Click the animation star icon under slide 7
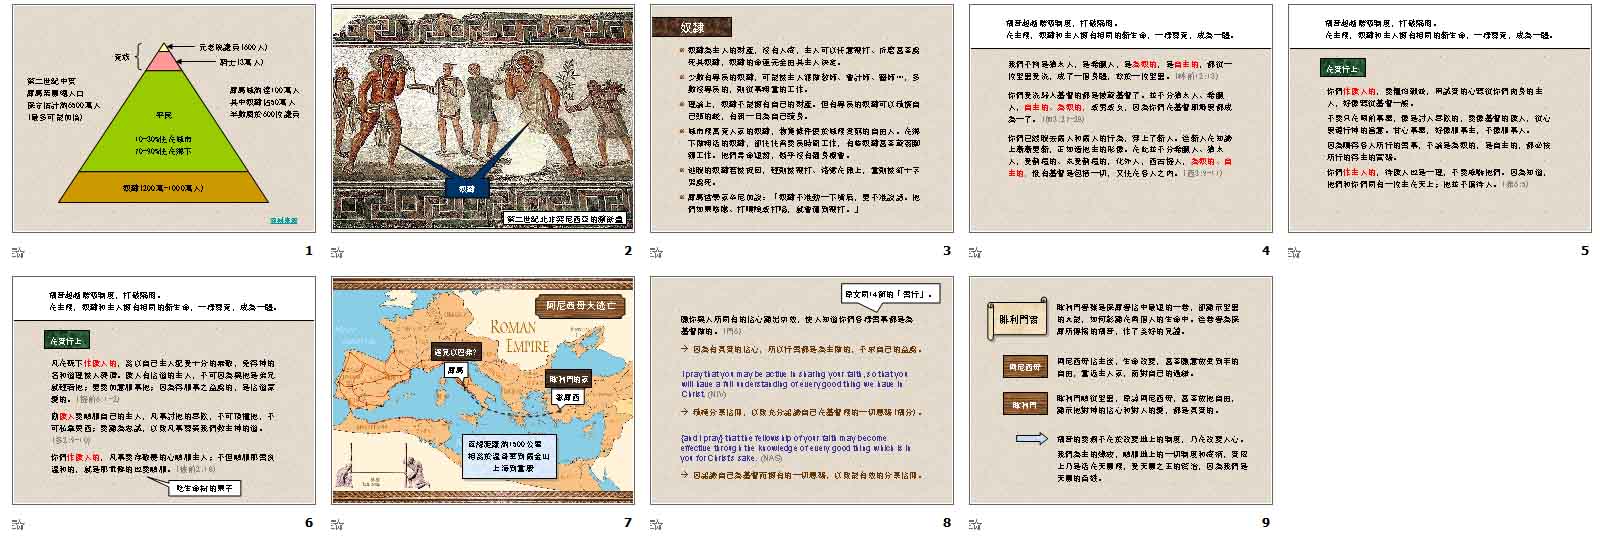Image resolution: width=1600 pixels, height=539 pixels. (x=337, y=523)
